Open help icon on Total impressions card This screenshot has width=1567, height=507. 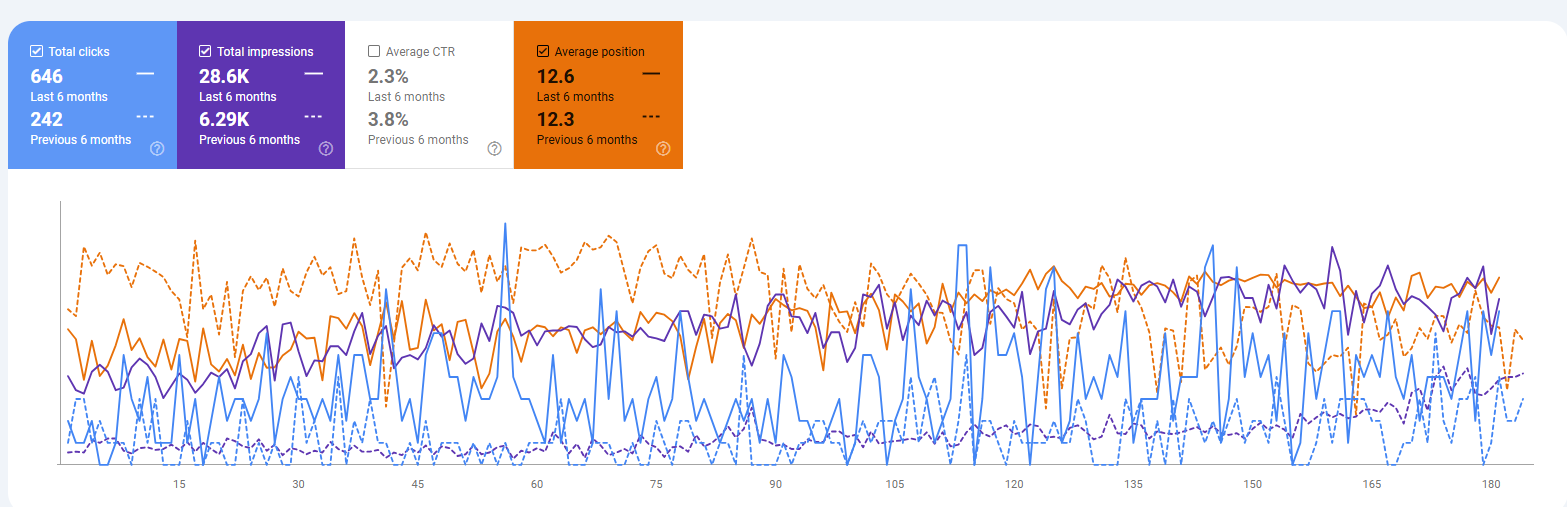pos(326,149)
